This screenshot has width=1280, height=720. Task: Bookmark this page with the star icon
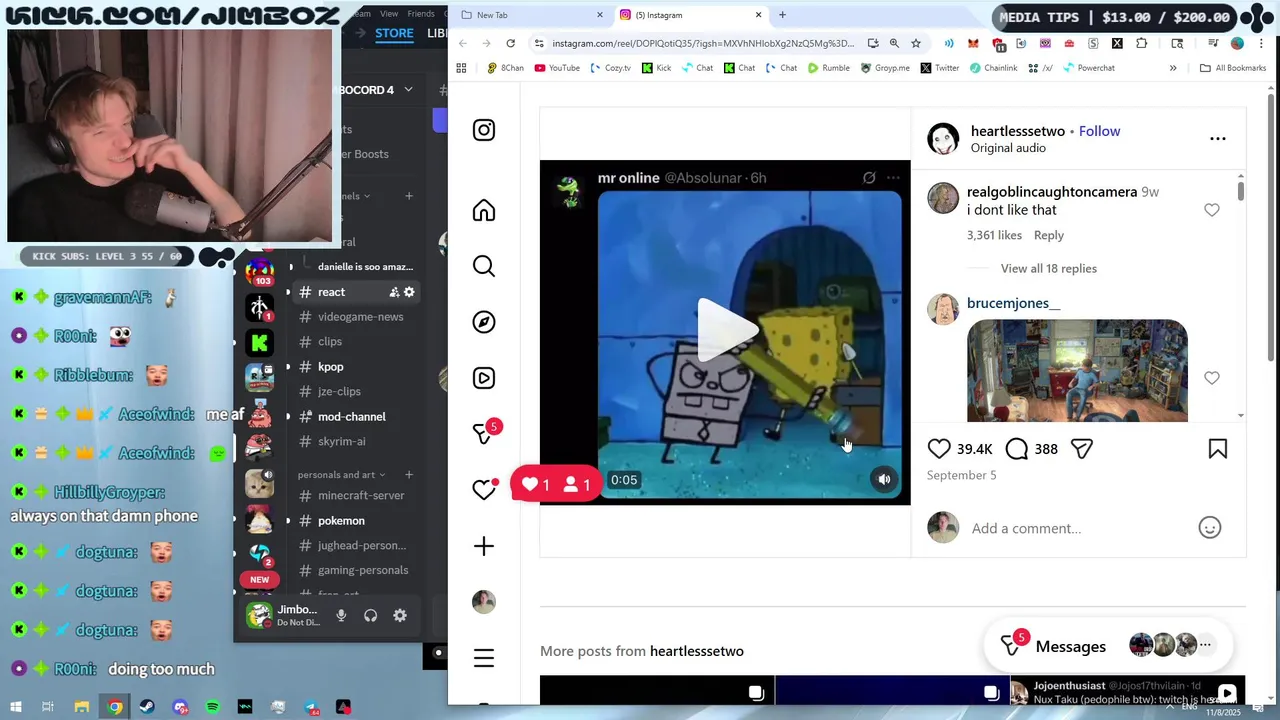[x=916, y=43]
